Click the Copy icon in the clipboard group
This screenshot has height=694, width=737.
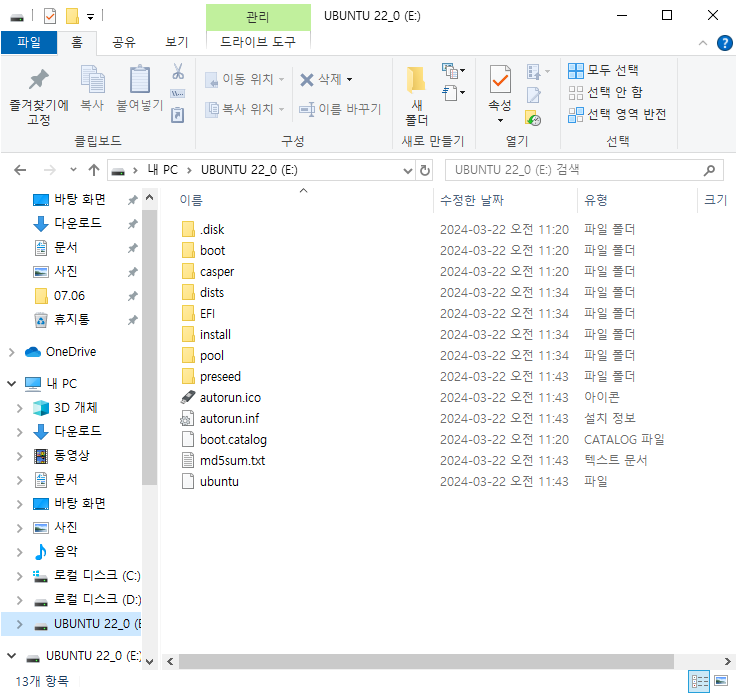pos(93,79)
